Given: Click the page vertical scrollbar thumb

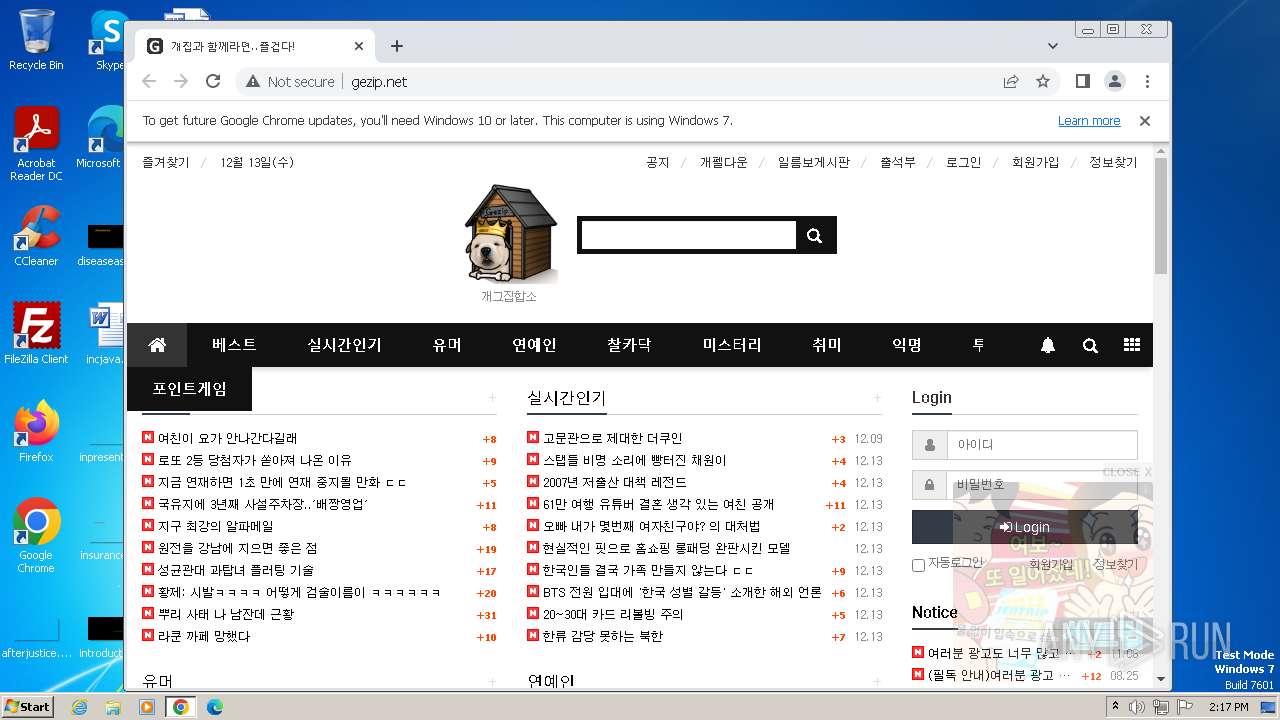Looking at the screenshot, I should click(1160, 215).
